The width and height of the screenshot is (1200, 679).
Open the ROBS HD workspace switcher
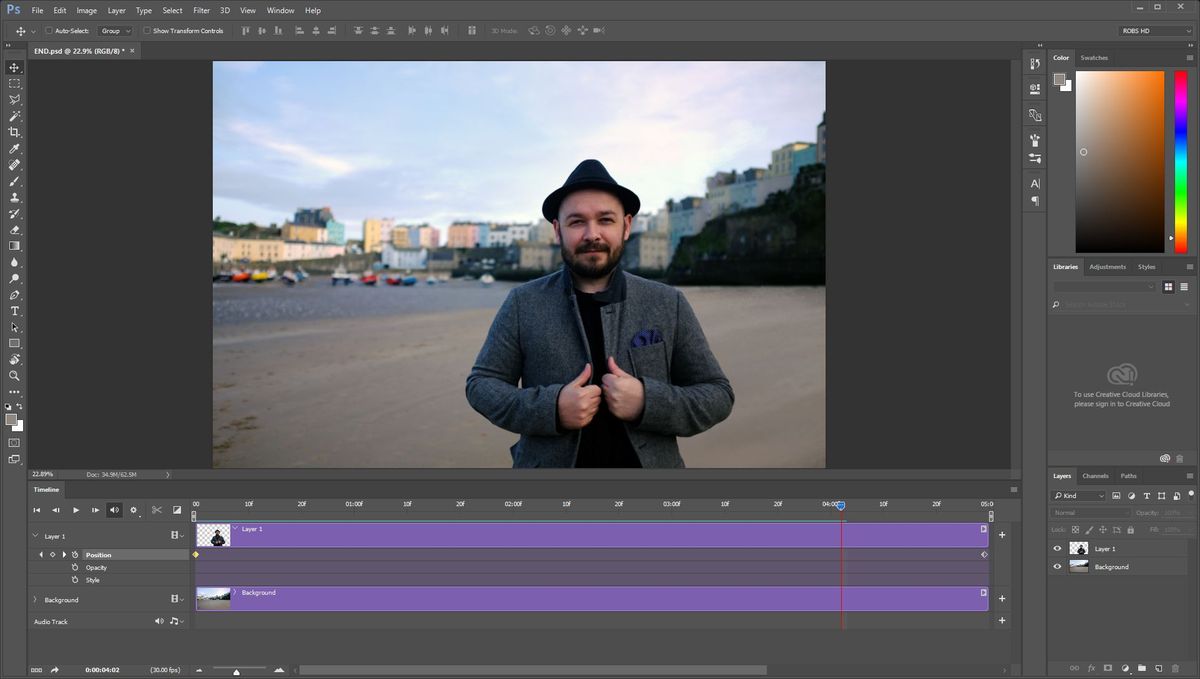pos(1154,31)
